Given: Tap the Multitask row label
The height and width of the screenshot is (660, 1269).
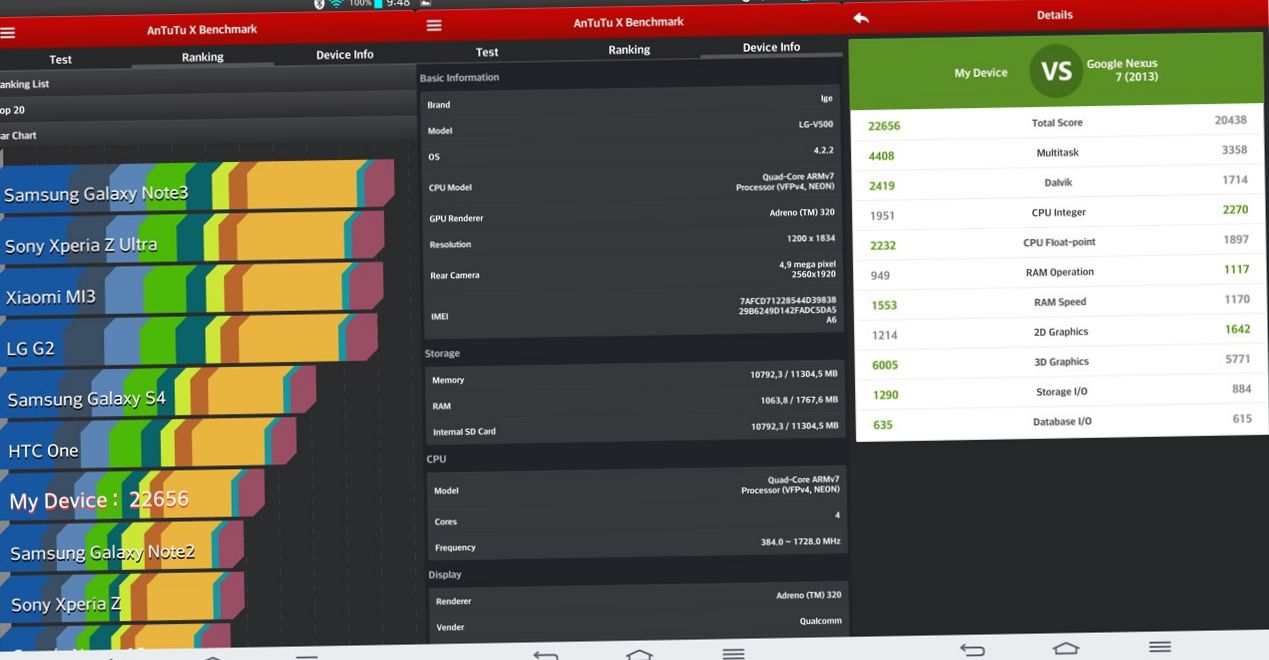Looking at the screenshot, I should pyautogui.click(x=1057, y=153).
